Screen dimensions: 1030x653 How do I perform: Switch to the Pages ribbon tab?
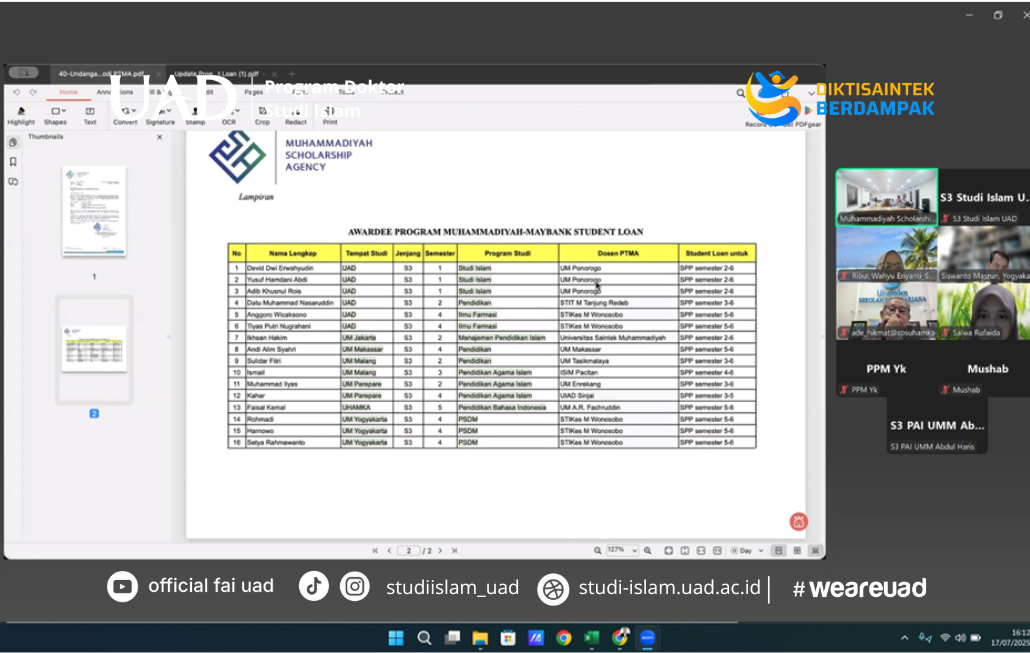[254, 92]
